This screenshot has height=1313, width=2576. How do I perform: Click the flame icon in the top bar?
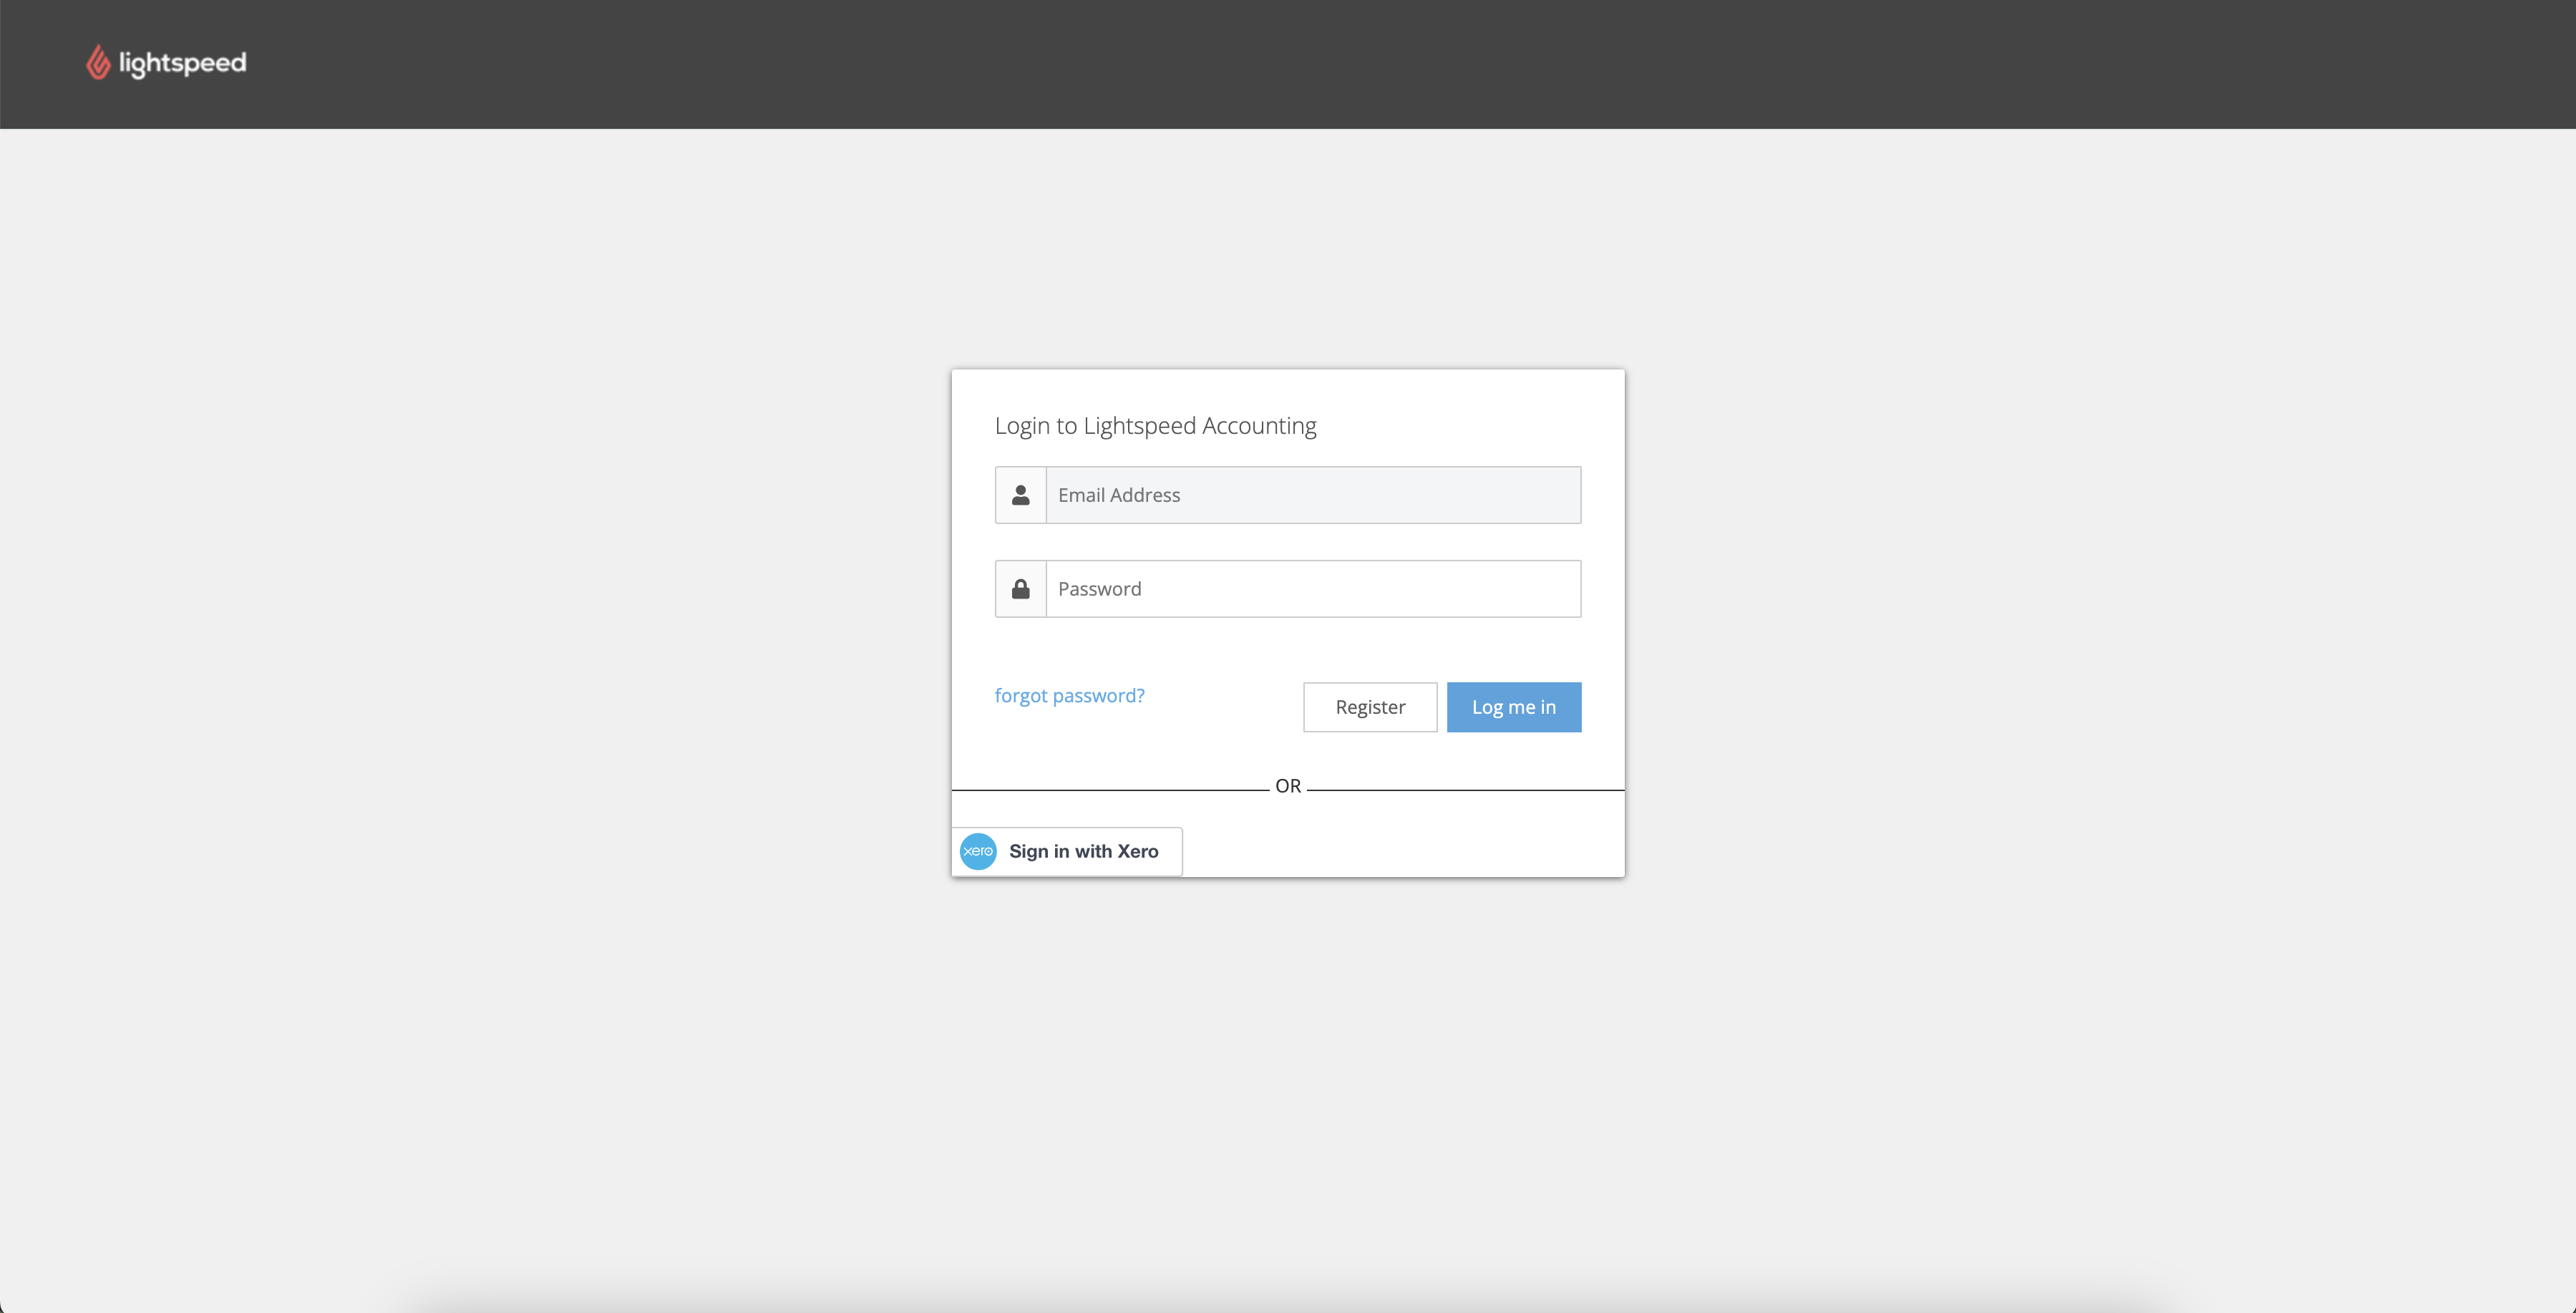(x=98, y=62)
